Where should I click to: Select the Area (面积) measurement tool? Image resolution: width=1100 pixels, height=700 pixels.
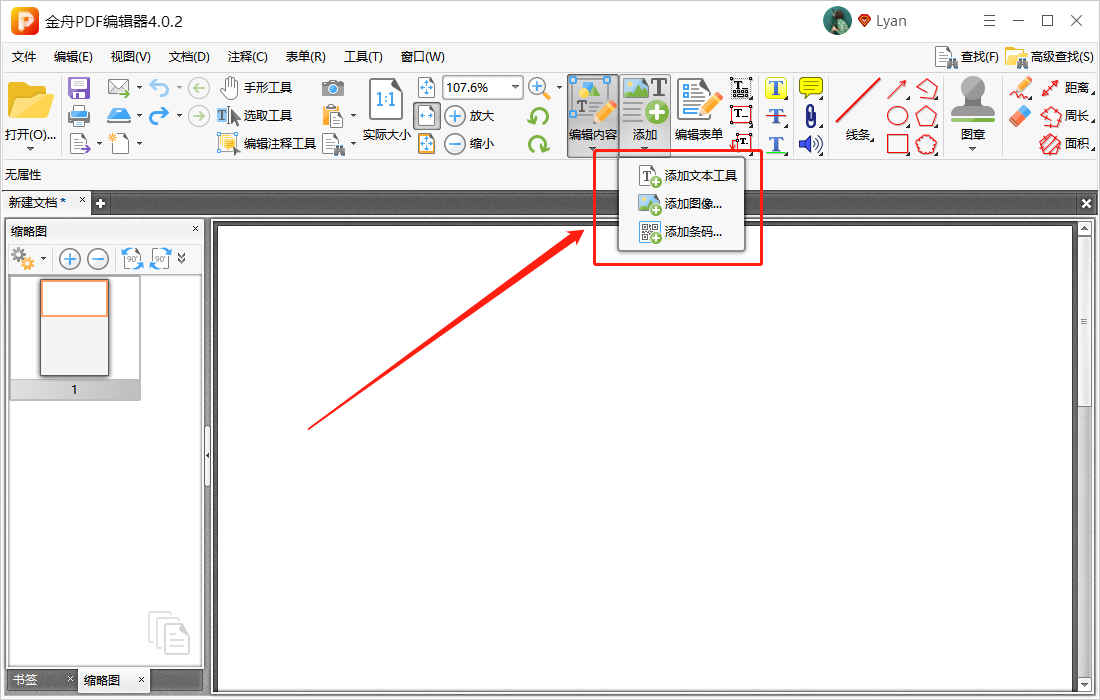(1066, 144)
